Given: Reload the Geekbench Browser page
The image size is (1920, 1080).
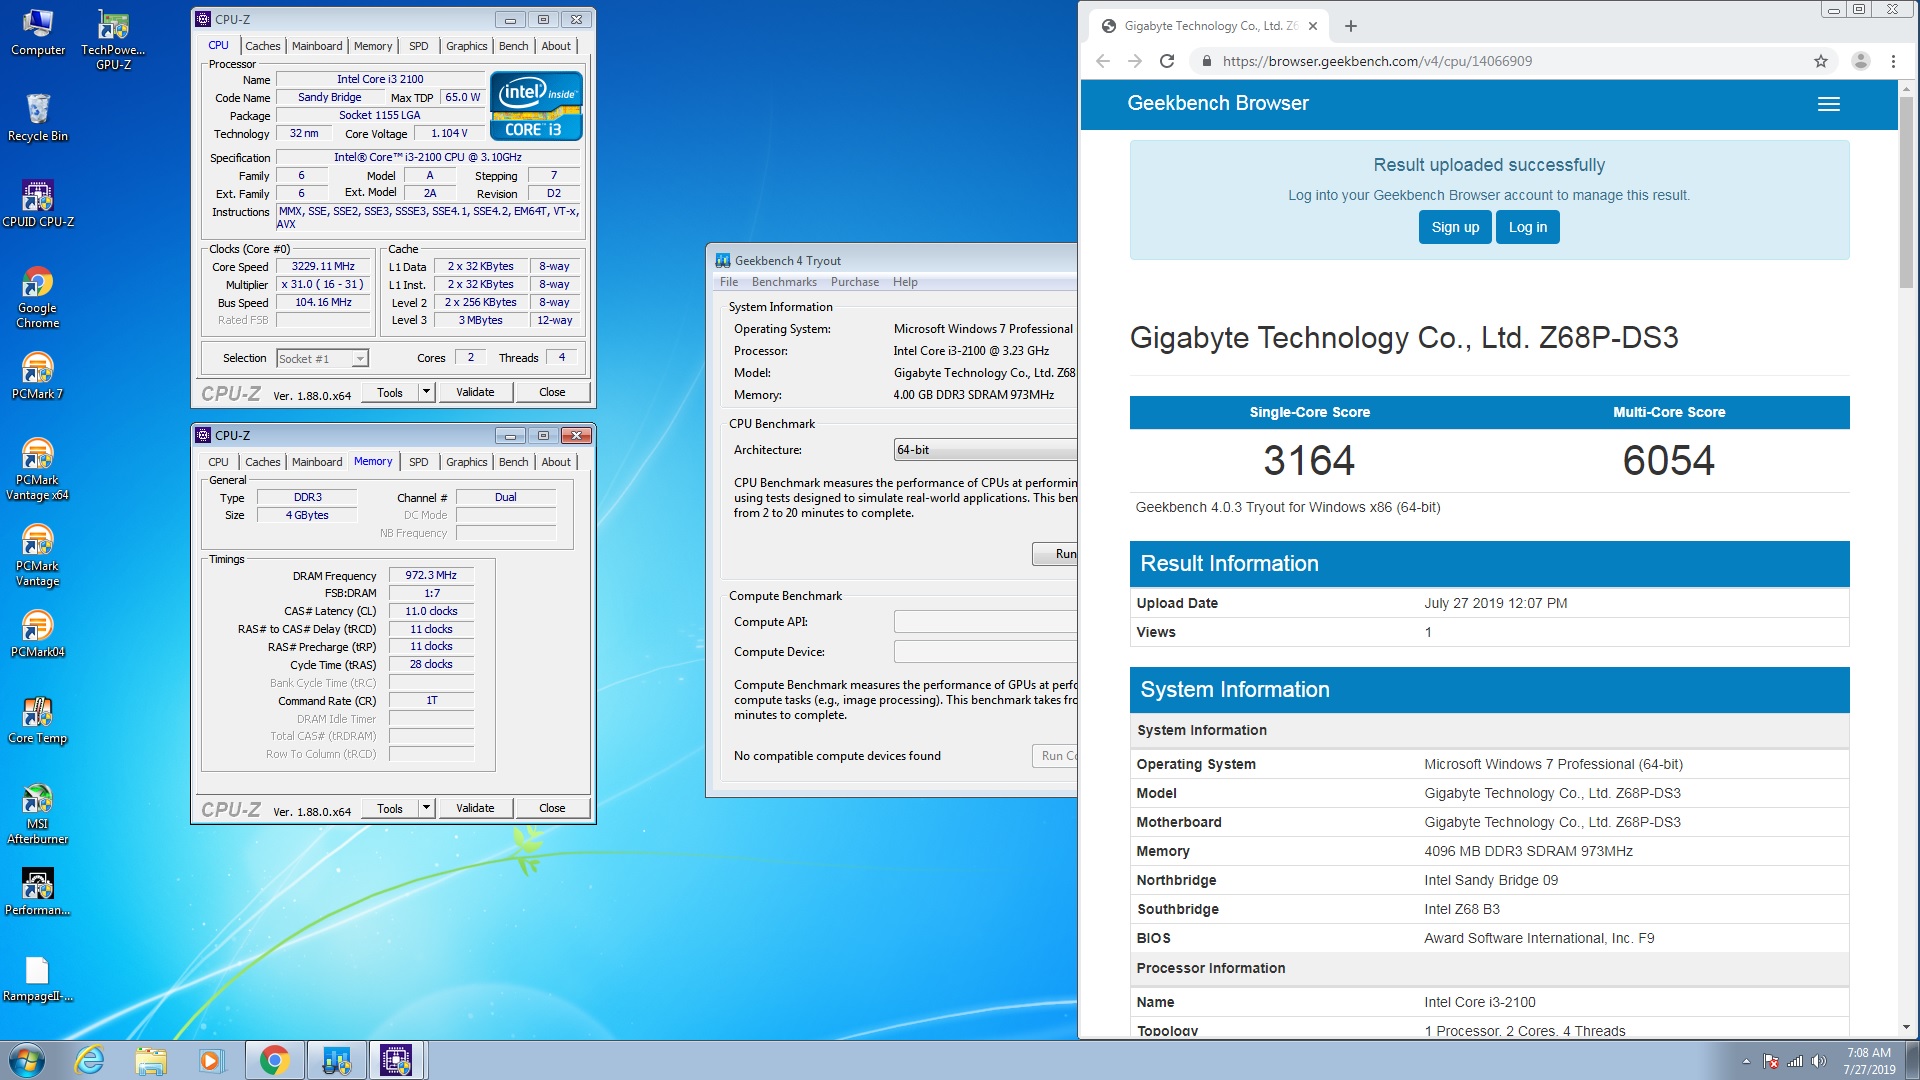Looking at the screenshot, I should [x=1166, y=61].
